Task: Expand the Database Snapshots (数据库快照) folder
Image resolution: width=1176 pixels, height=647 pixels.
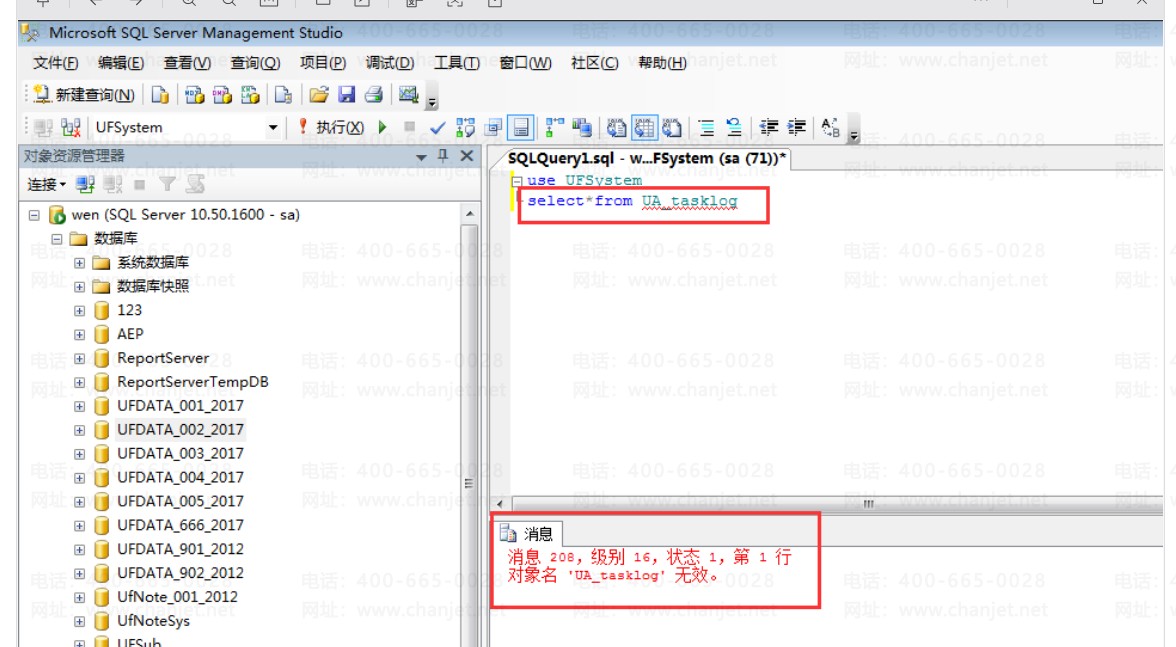Action: click(80, 287)
